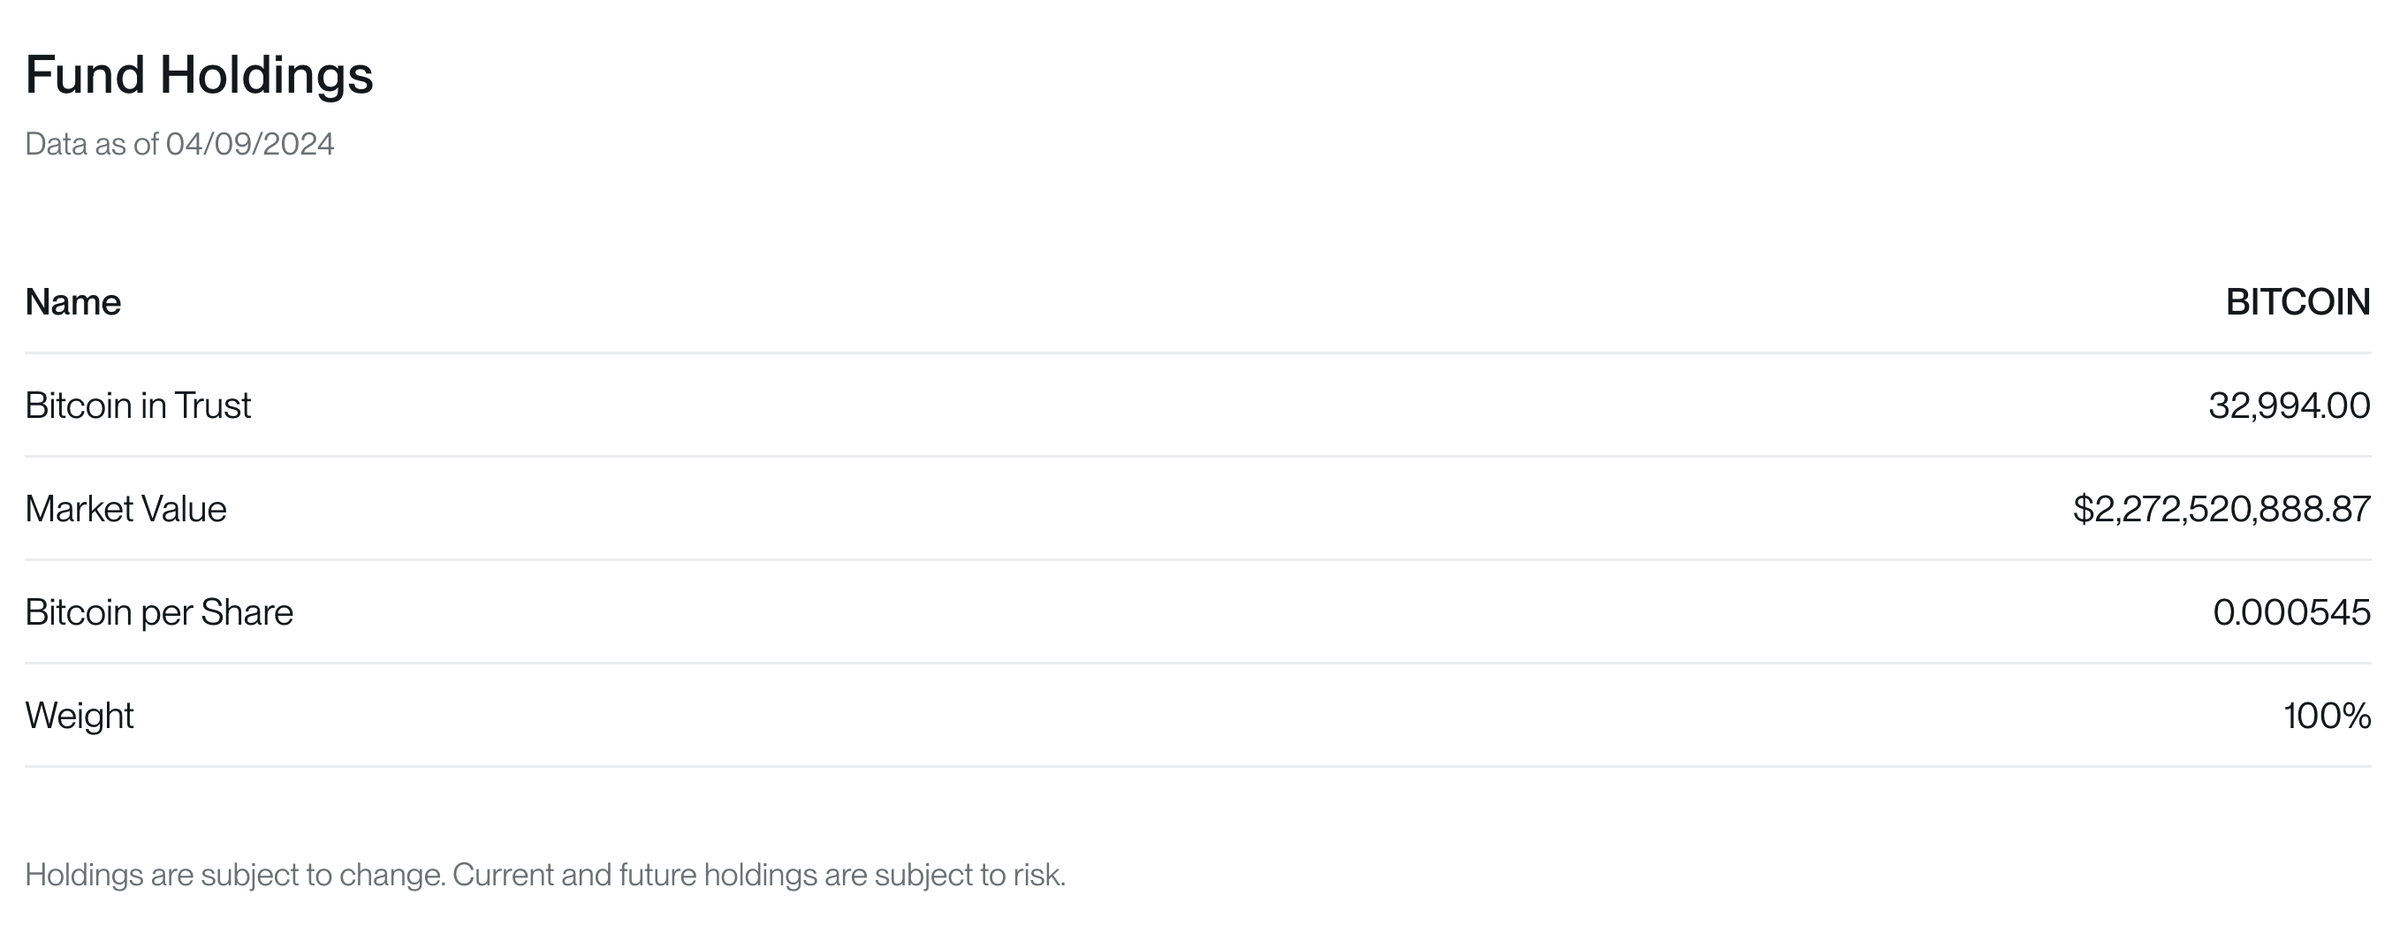Click the 'Current and future holdings' risk sentence
The image size is (2400, 933).
[x=759, y=876]
